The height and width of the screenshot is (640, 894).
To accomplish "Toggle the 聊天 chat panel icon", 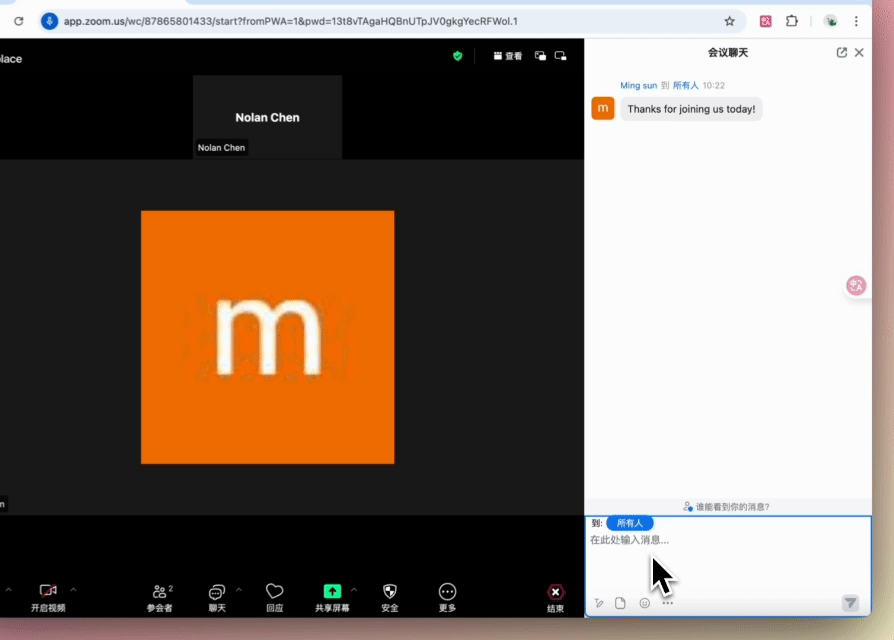I will tap(217, 592).
